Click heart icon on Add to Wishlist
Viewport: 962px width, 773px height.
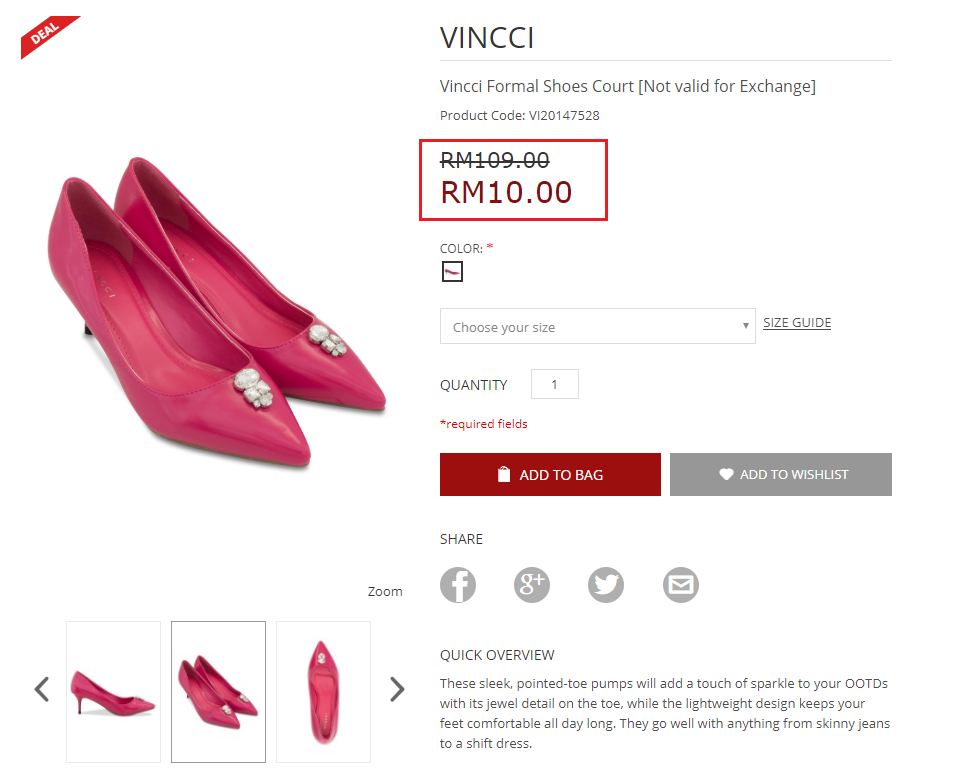pyautogui.click(x=726, y=475)
